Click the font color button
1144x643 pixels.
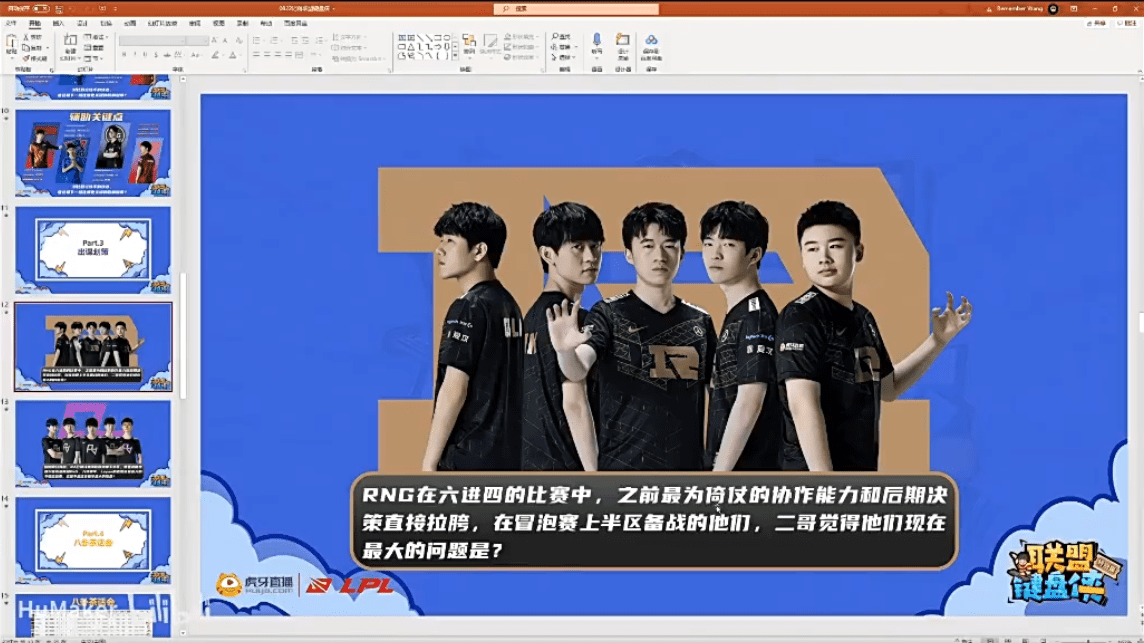pos(233,55)
